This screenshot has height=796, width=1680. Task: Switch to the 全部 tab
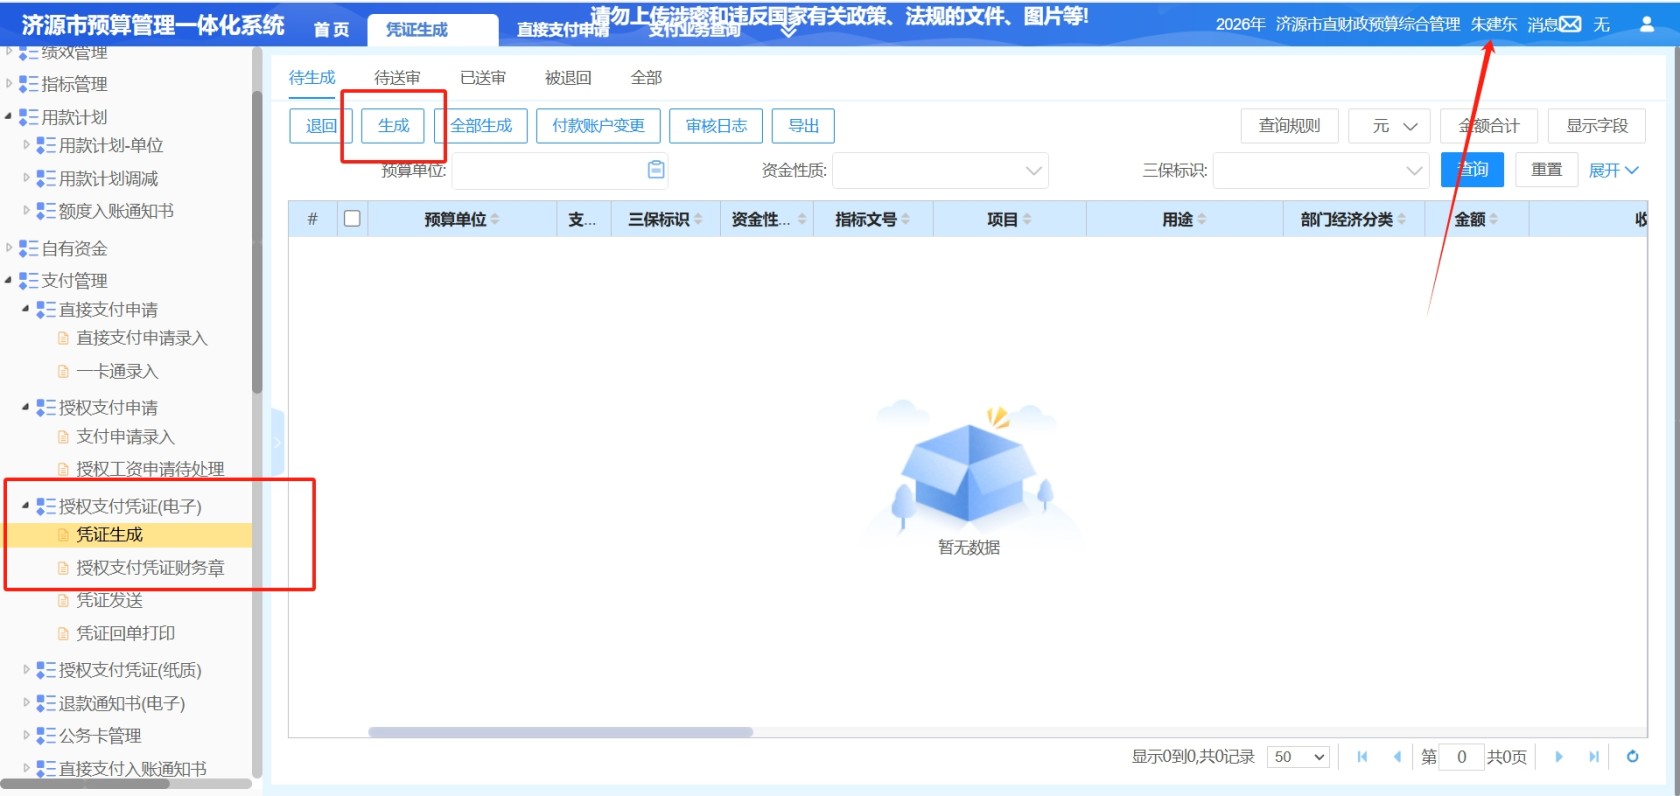click(646, 78)
